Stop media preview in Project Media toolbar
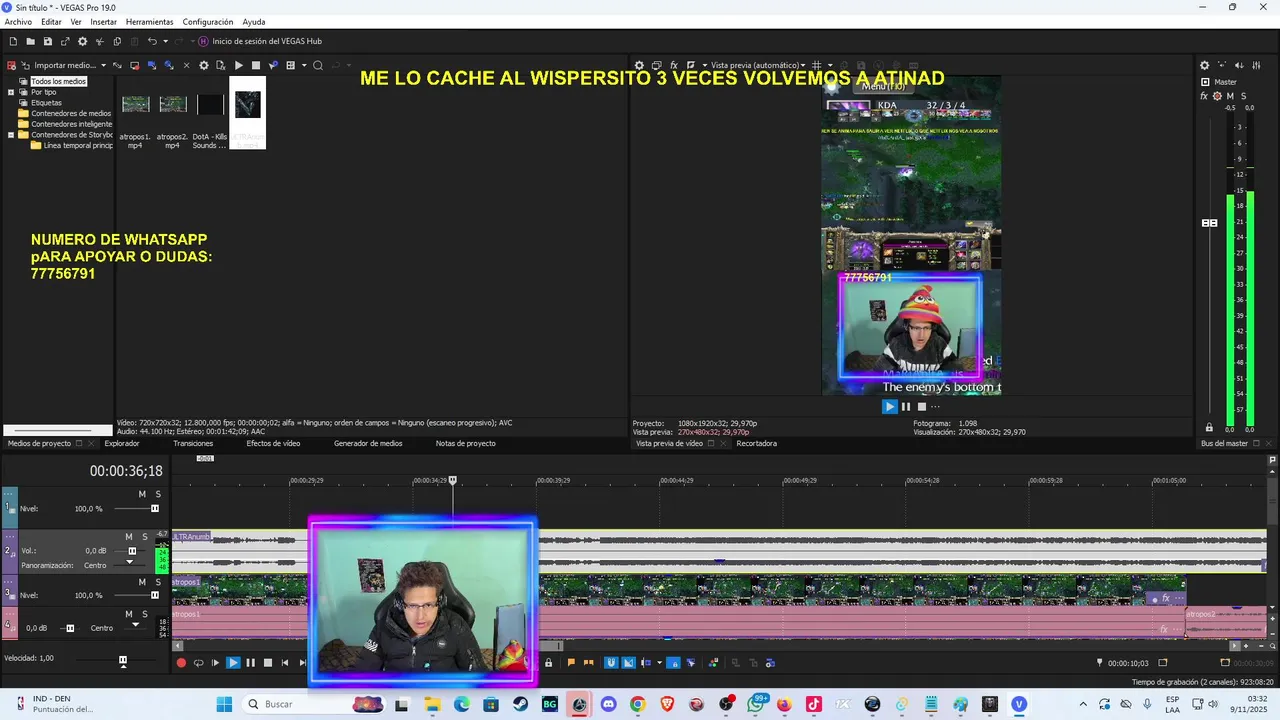1280x720 pixels. point(255,65)
